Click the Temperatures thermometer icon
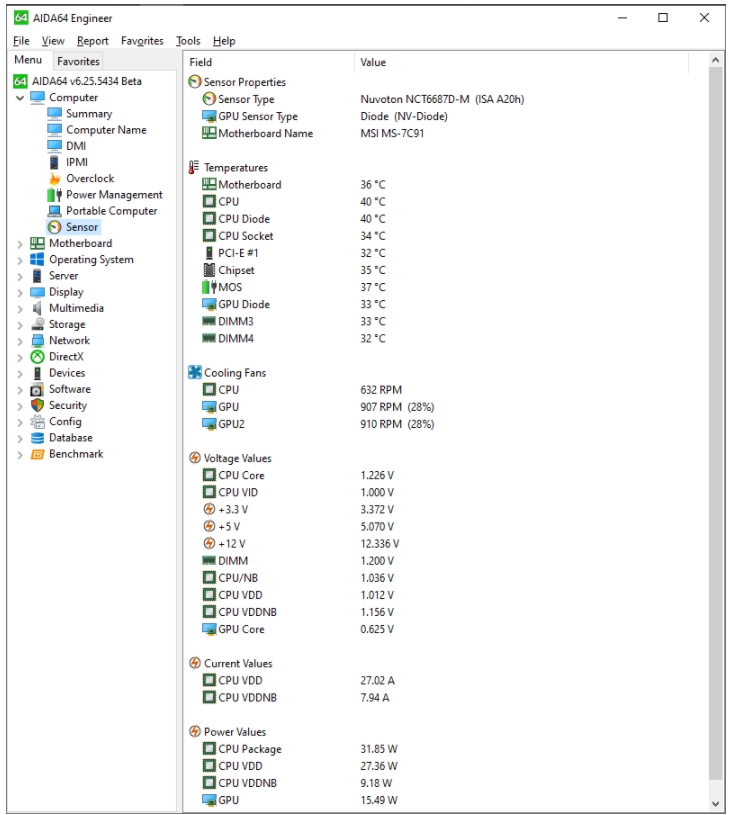The width and height of the screenshot is (729, 815). 194,167
